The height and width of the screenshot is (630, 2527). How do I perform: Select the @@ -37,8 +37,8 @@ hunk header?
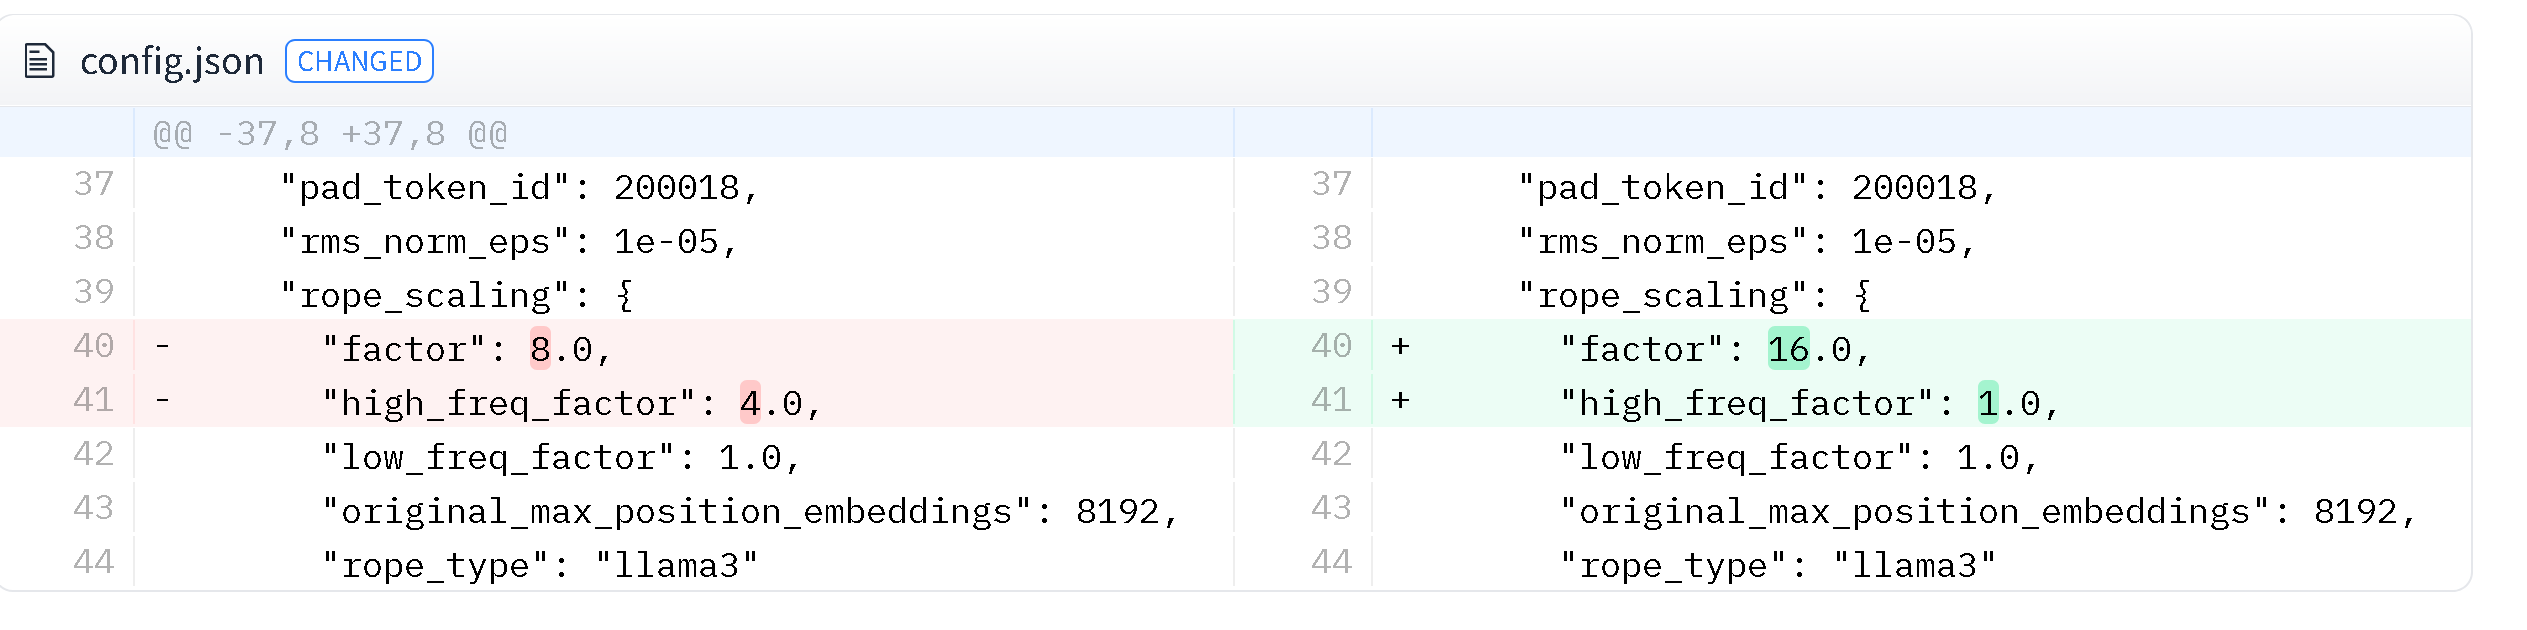point(330,134)
